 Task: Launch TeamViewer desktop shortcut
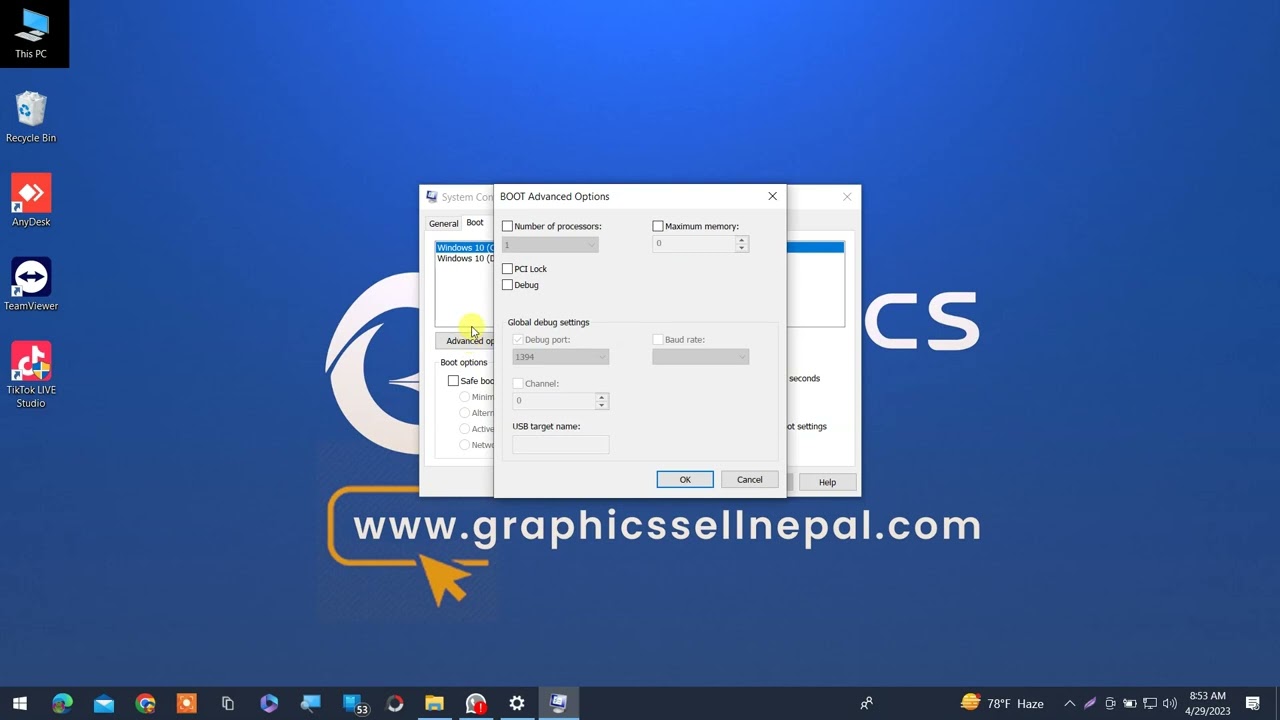click(x=31, y=285)
